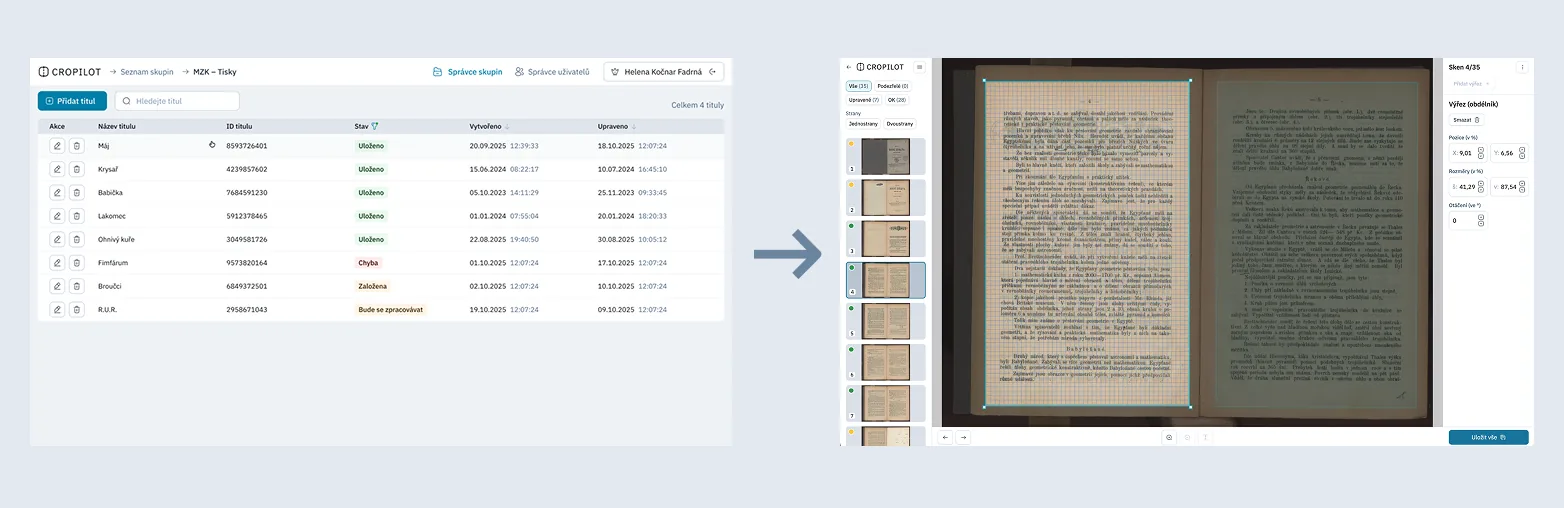Select scan thumbnail number 5
The width and height of the screenshot is (1564, 508).
pyautogui.click(x=886, y=321)
